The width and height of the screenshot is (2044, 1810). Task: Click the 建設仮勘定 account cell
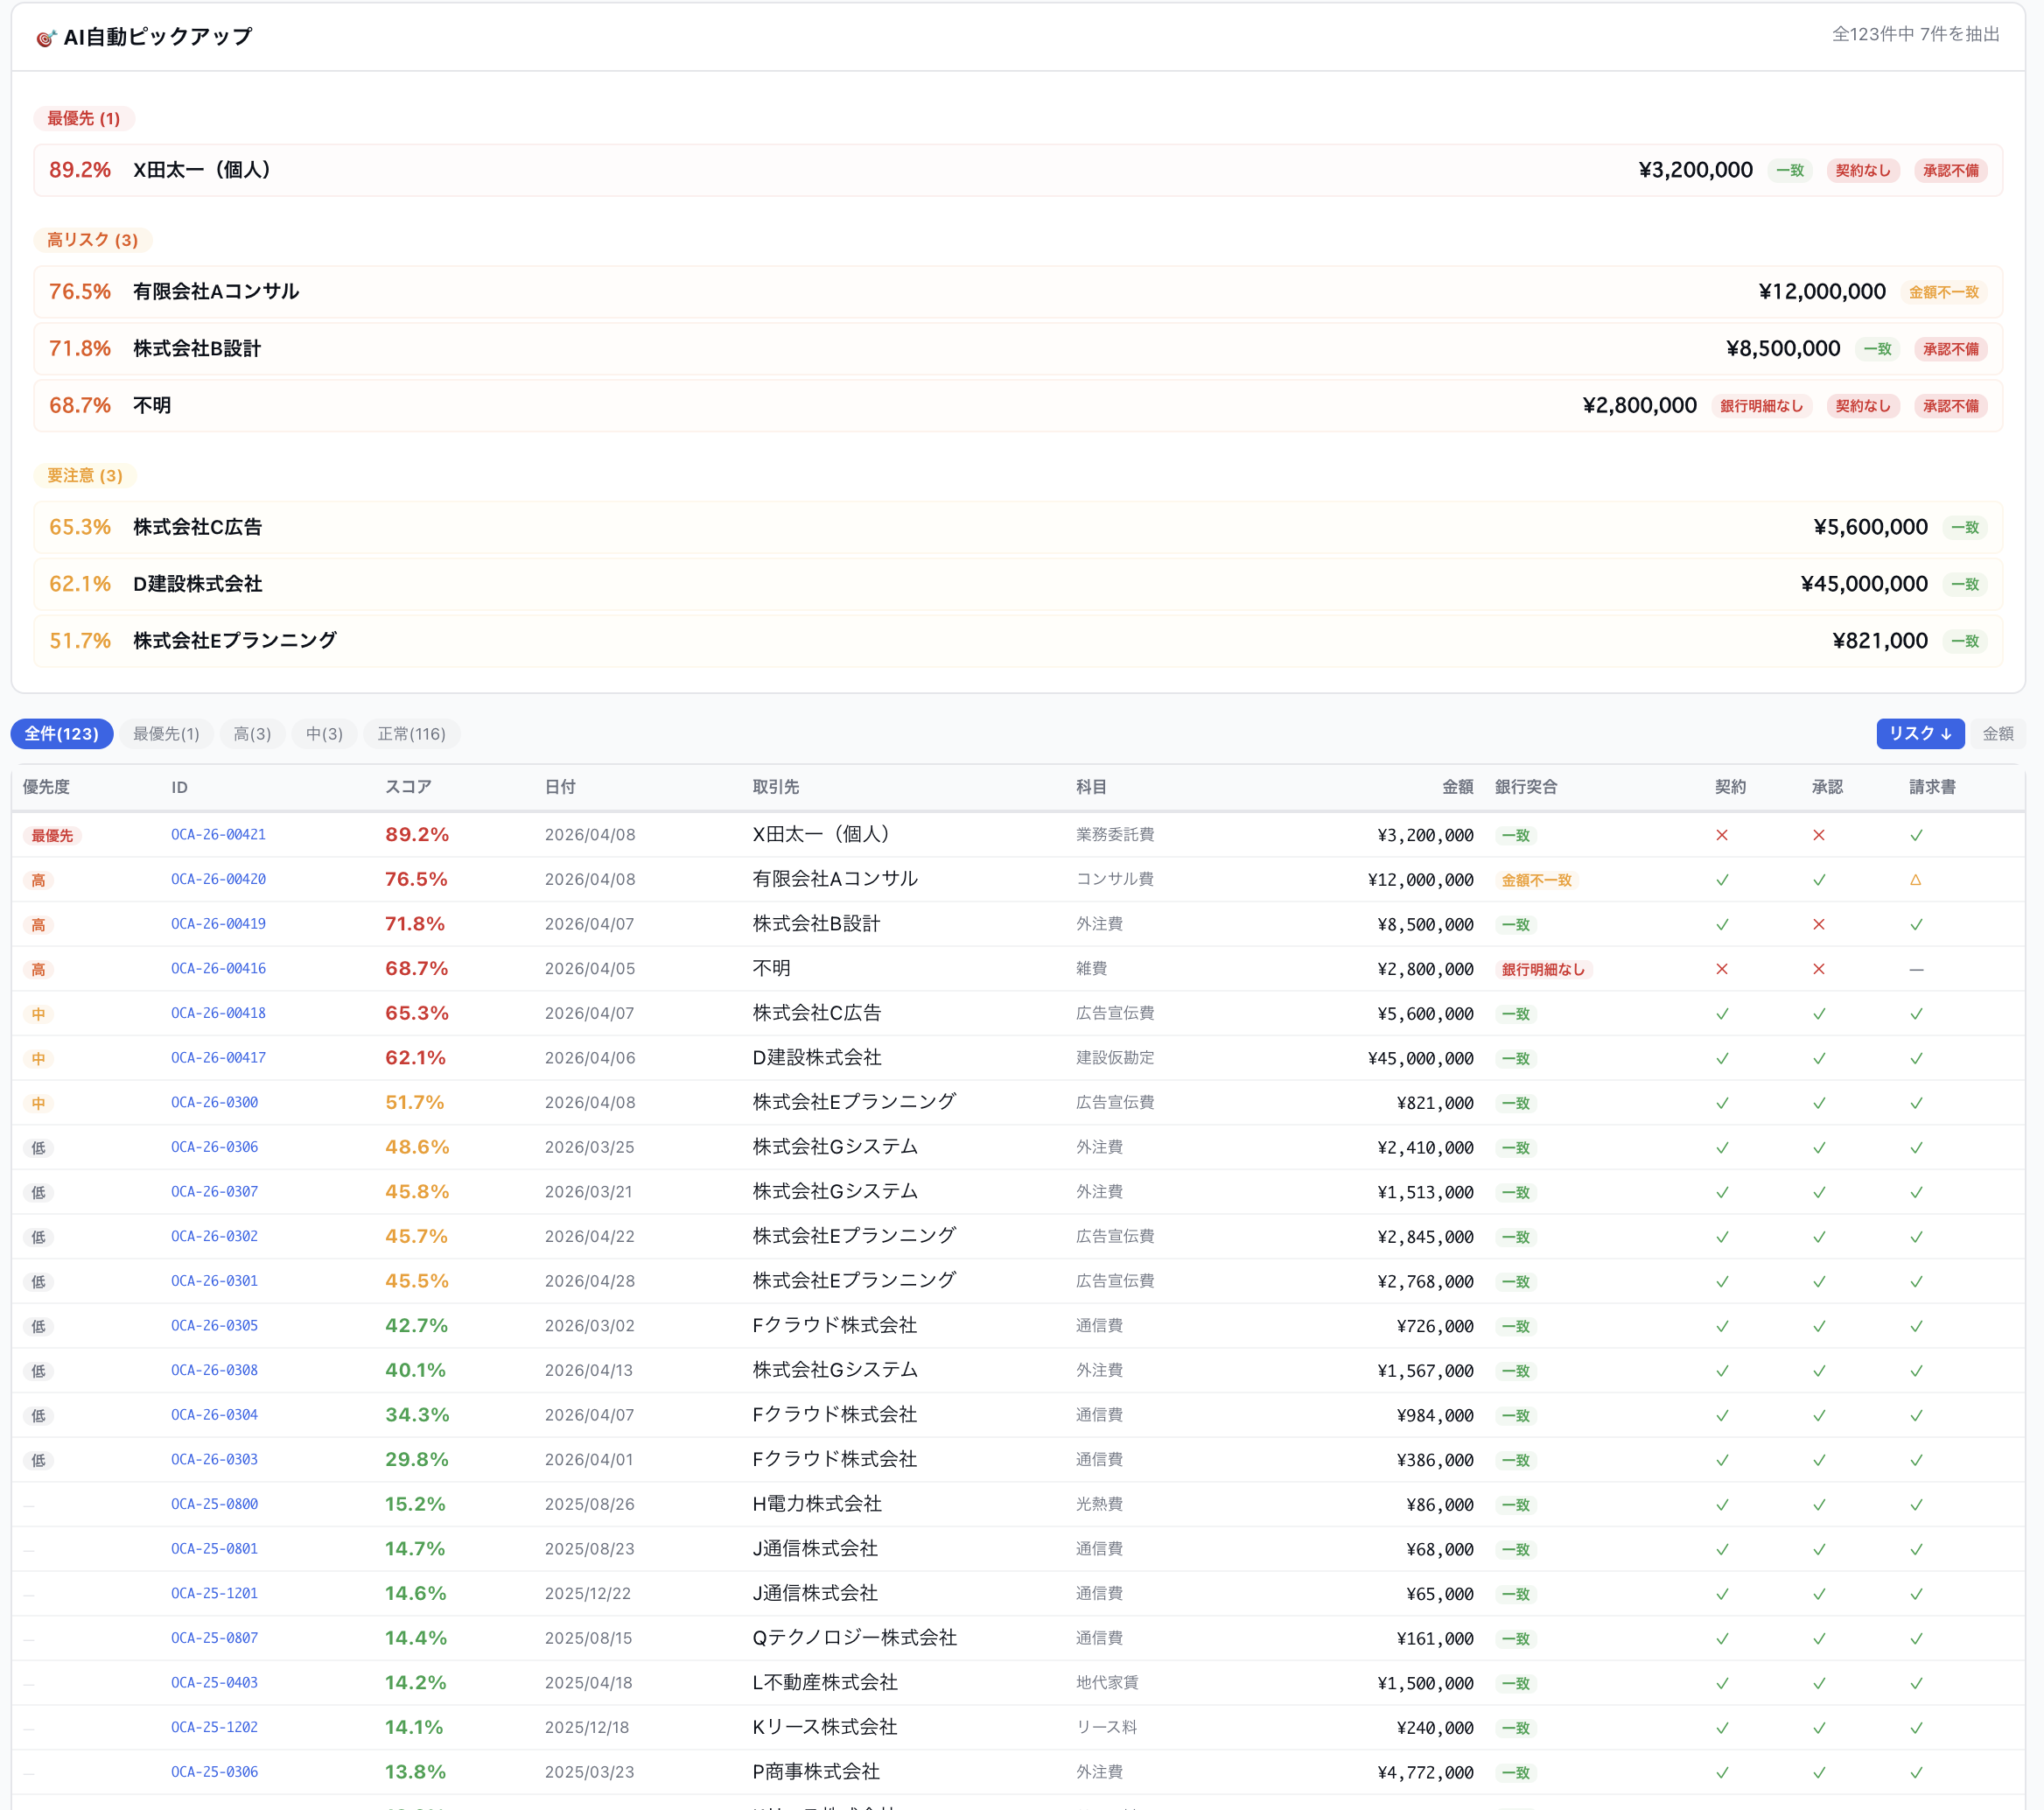1115,1058
